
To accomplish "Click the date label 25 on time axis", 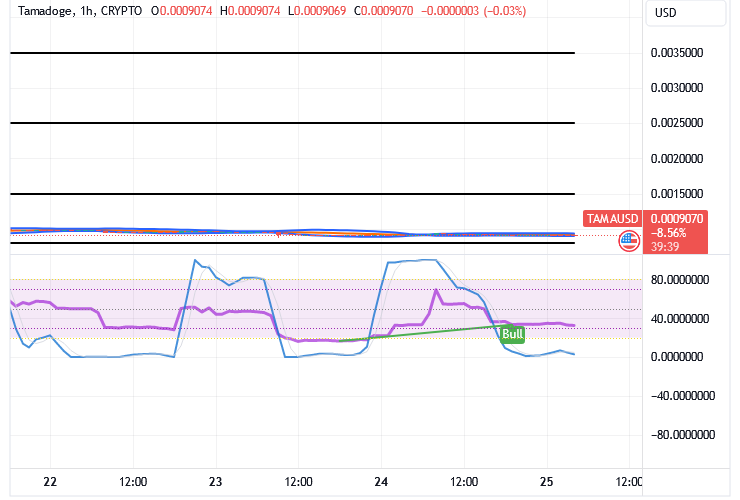I will pyautogui.click(x=547, y=482).
